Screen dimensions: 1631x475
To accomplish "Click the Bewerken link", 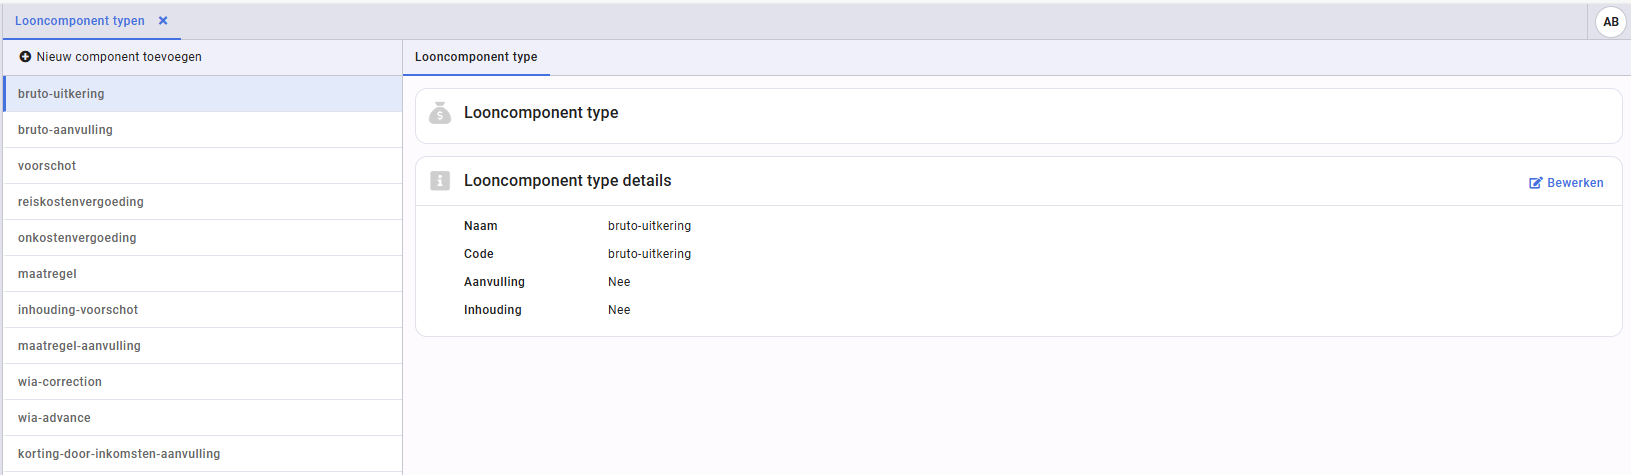I will point(1575,183).
